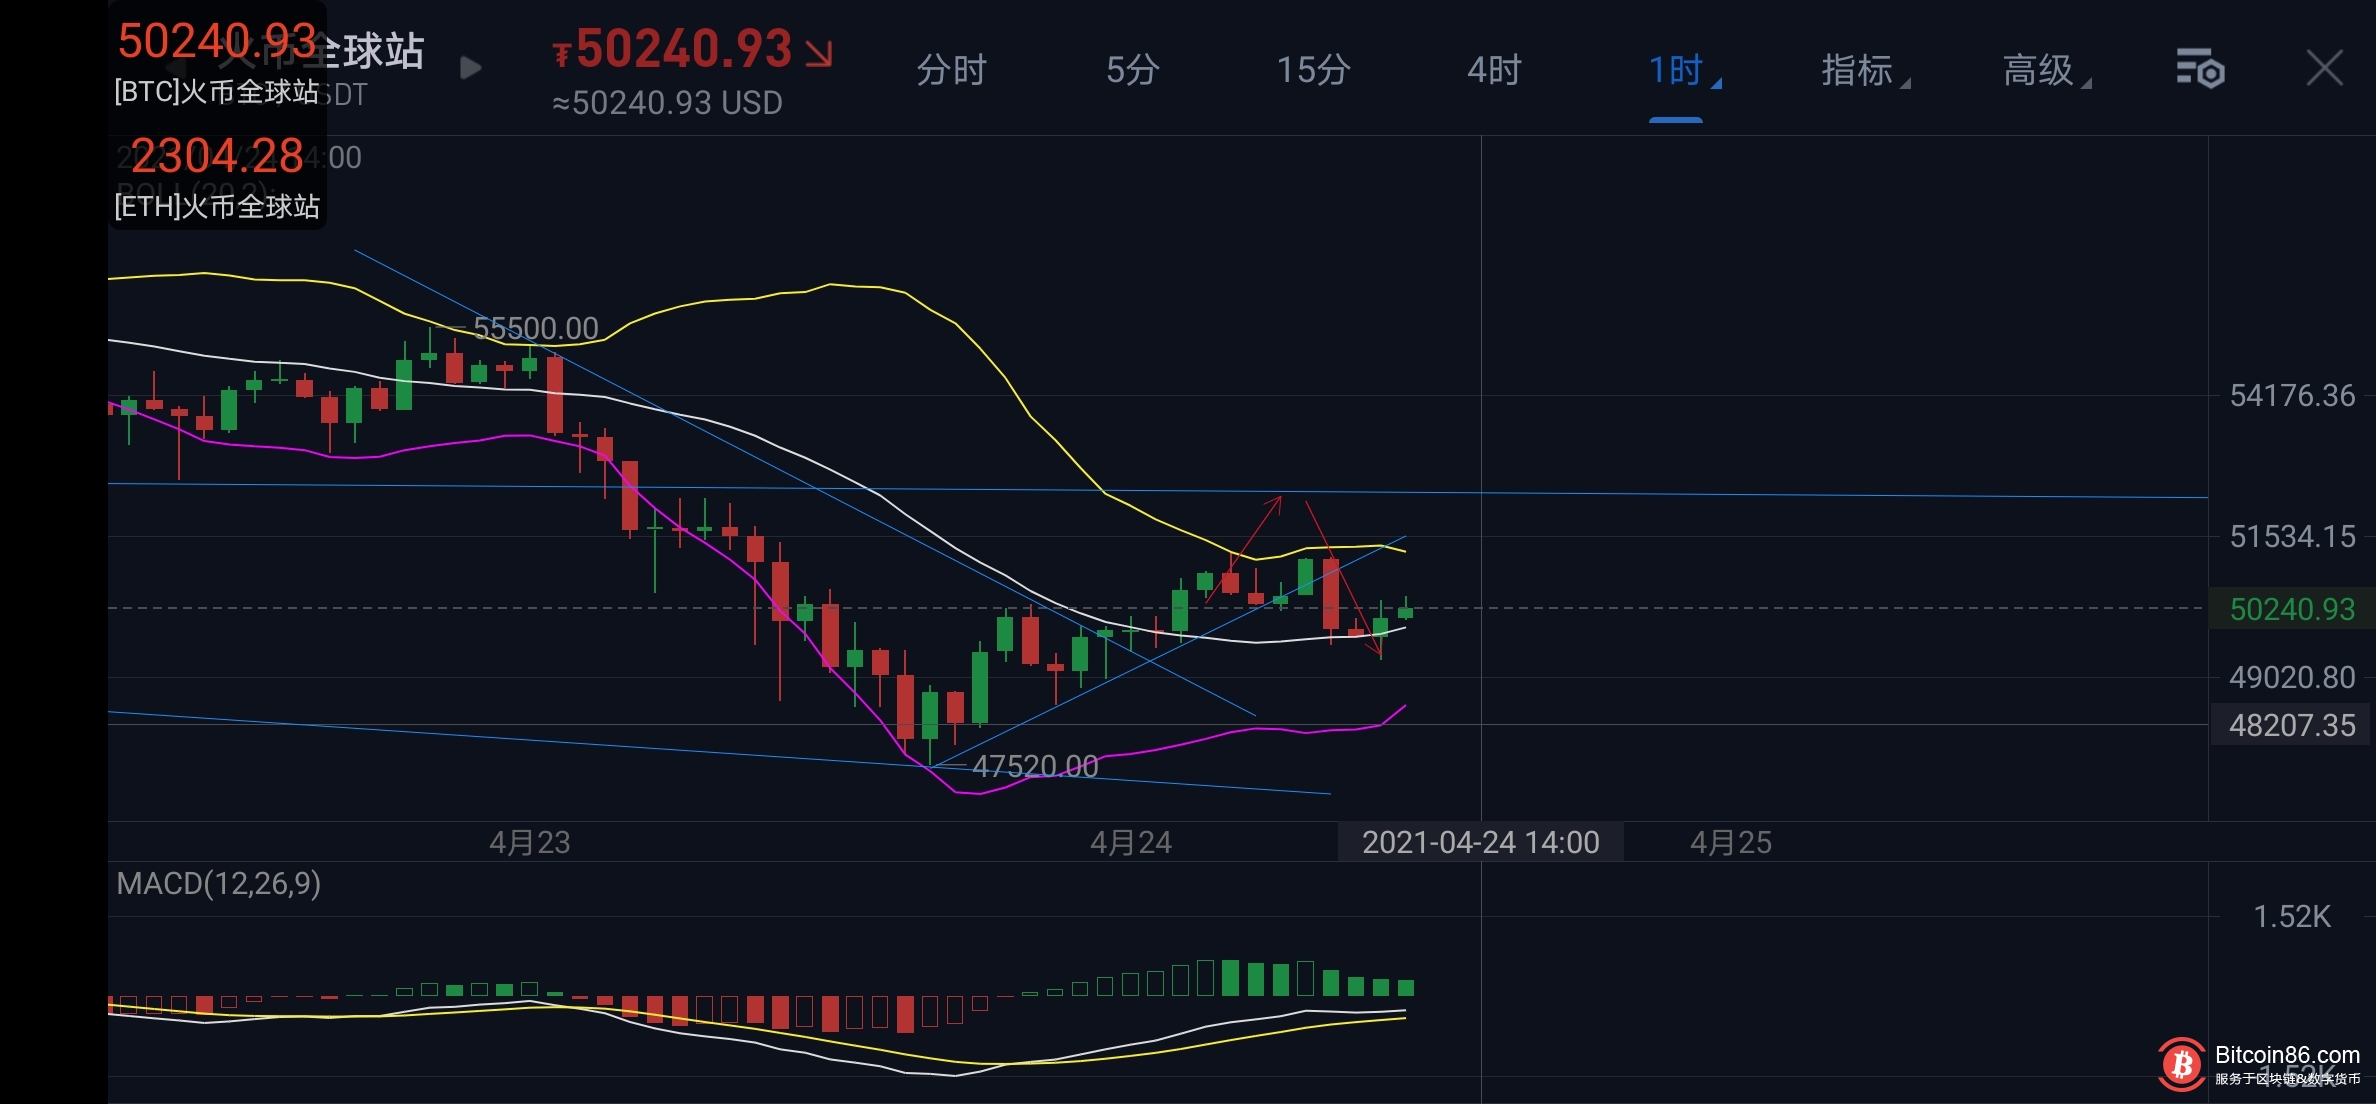Switch chart to the 4时 interval
The height and width of the screenshot is (1104, 2376).
pos(1494,70)
